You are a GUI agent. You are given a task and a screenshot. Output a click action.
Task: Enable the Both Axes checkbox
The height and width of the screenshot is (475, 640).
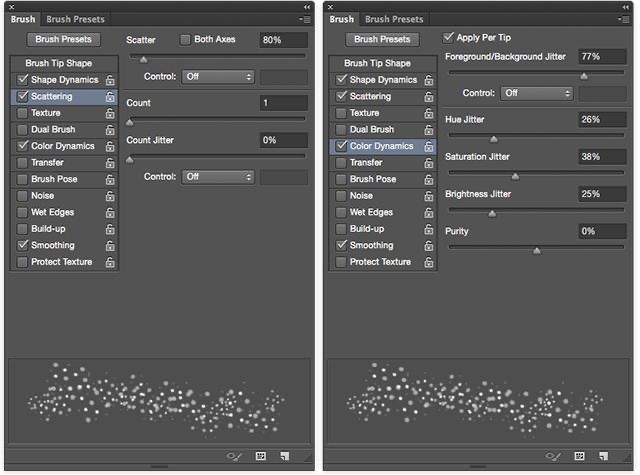(186, 40)
